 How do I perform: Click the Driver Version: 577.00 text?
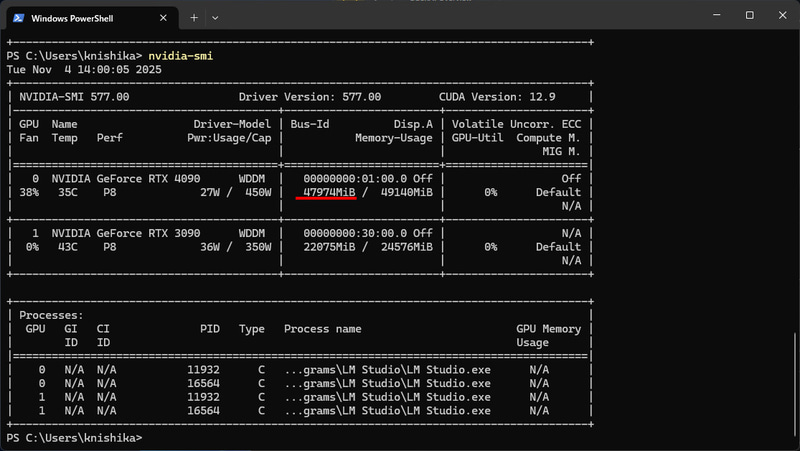(x=310, y=97)
